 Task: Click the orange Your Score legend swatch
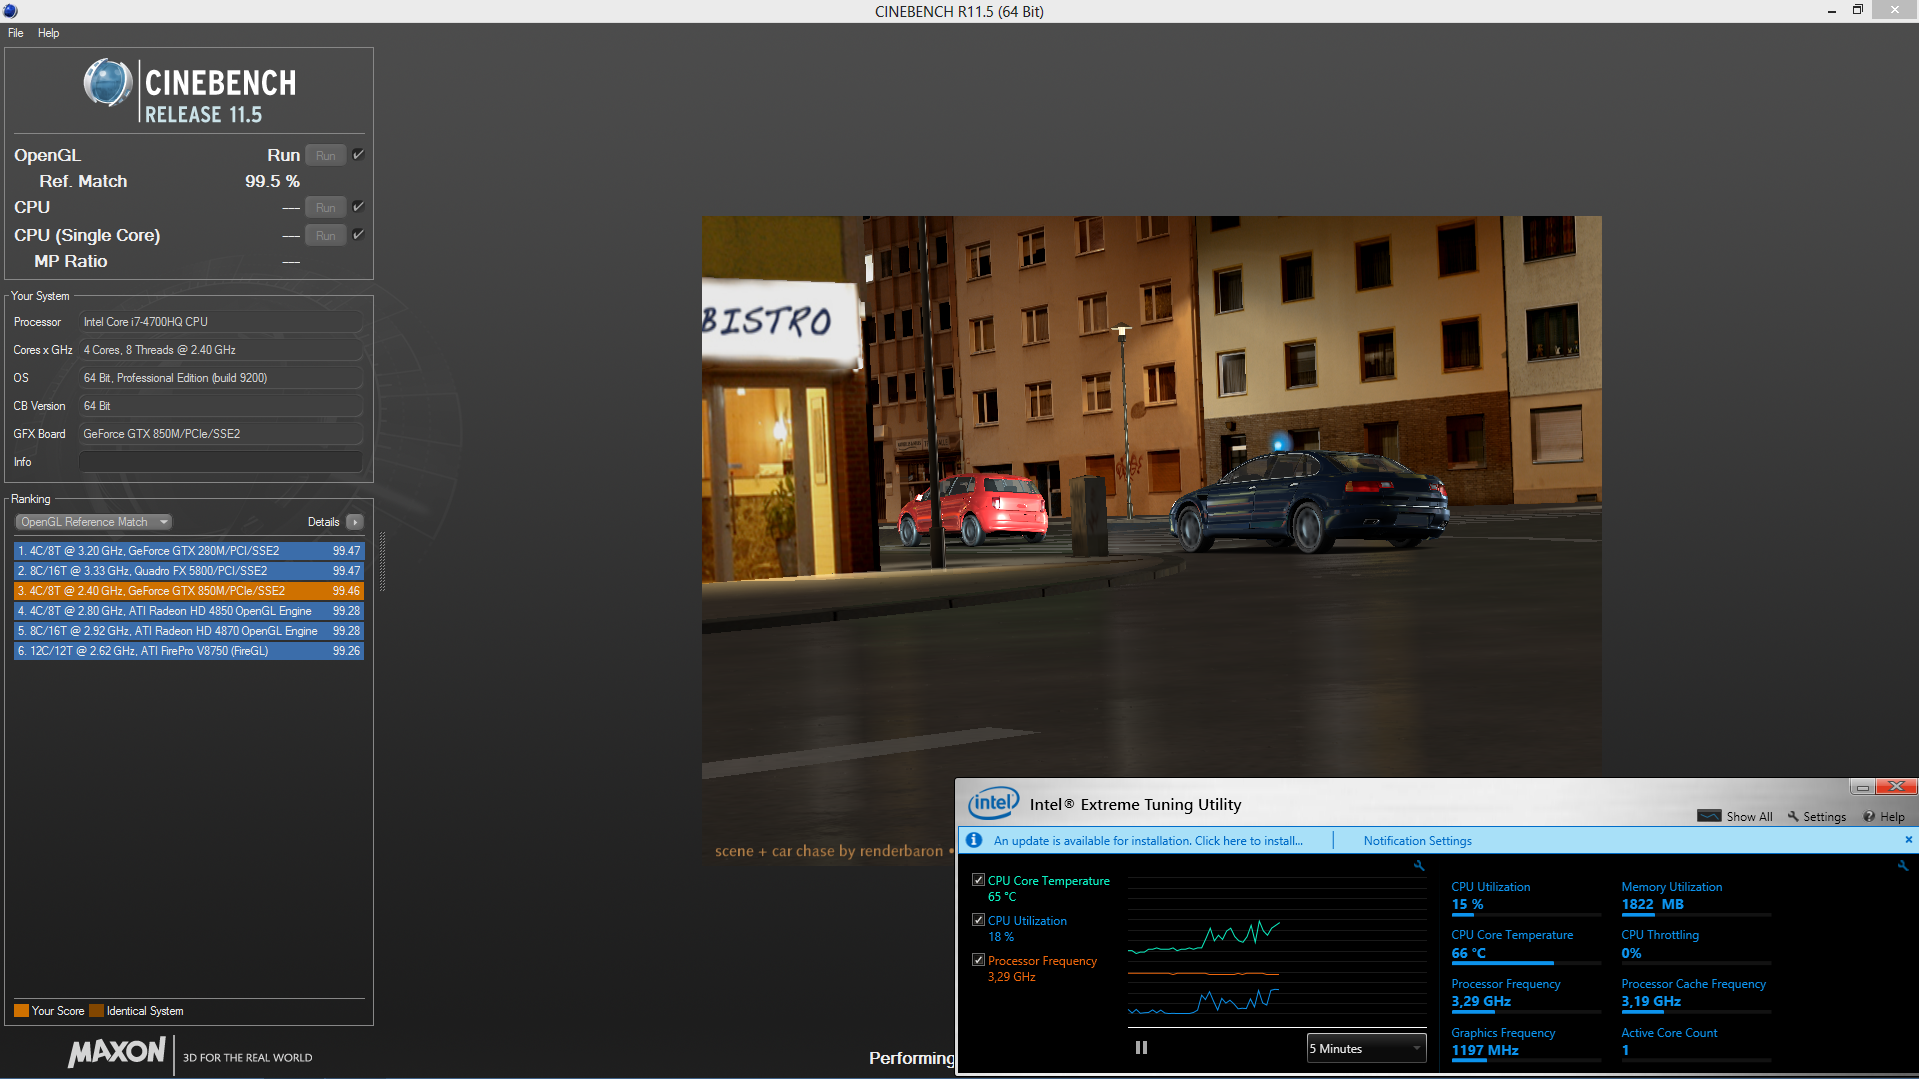pos(21,1010)
